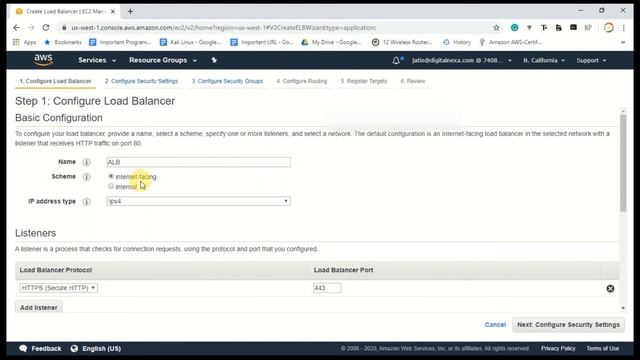The width and height of the screenshot is (640, 360).
Task: Go to 4. Configure Routing tab
Action: click(x=302, y=81)
